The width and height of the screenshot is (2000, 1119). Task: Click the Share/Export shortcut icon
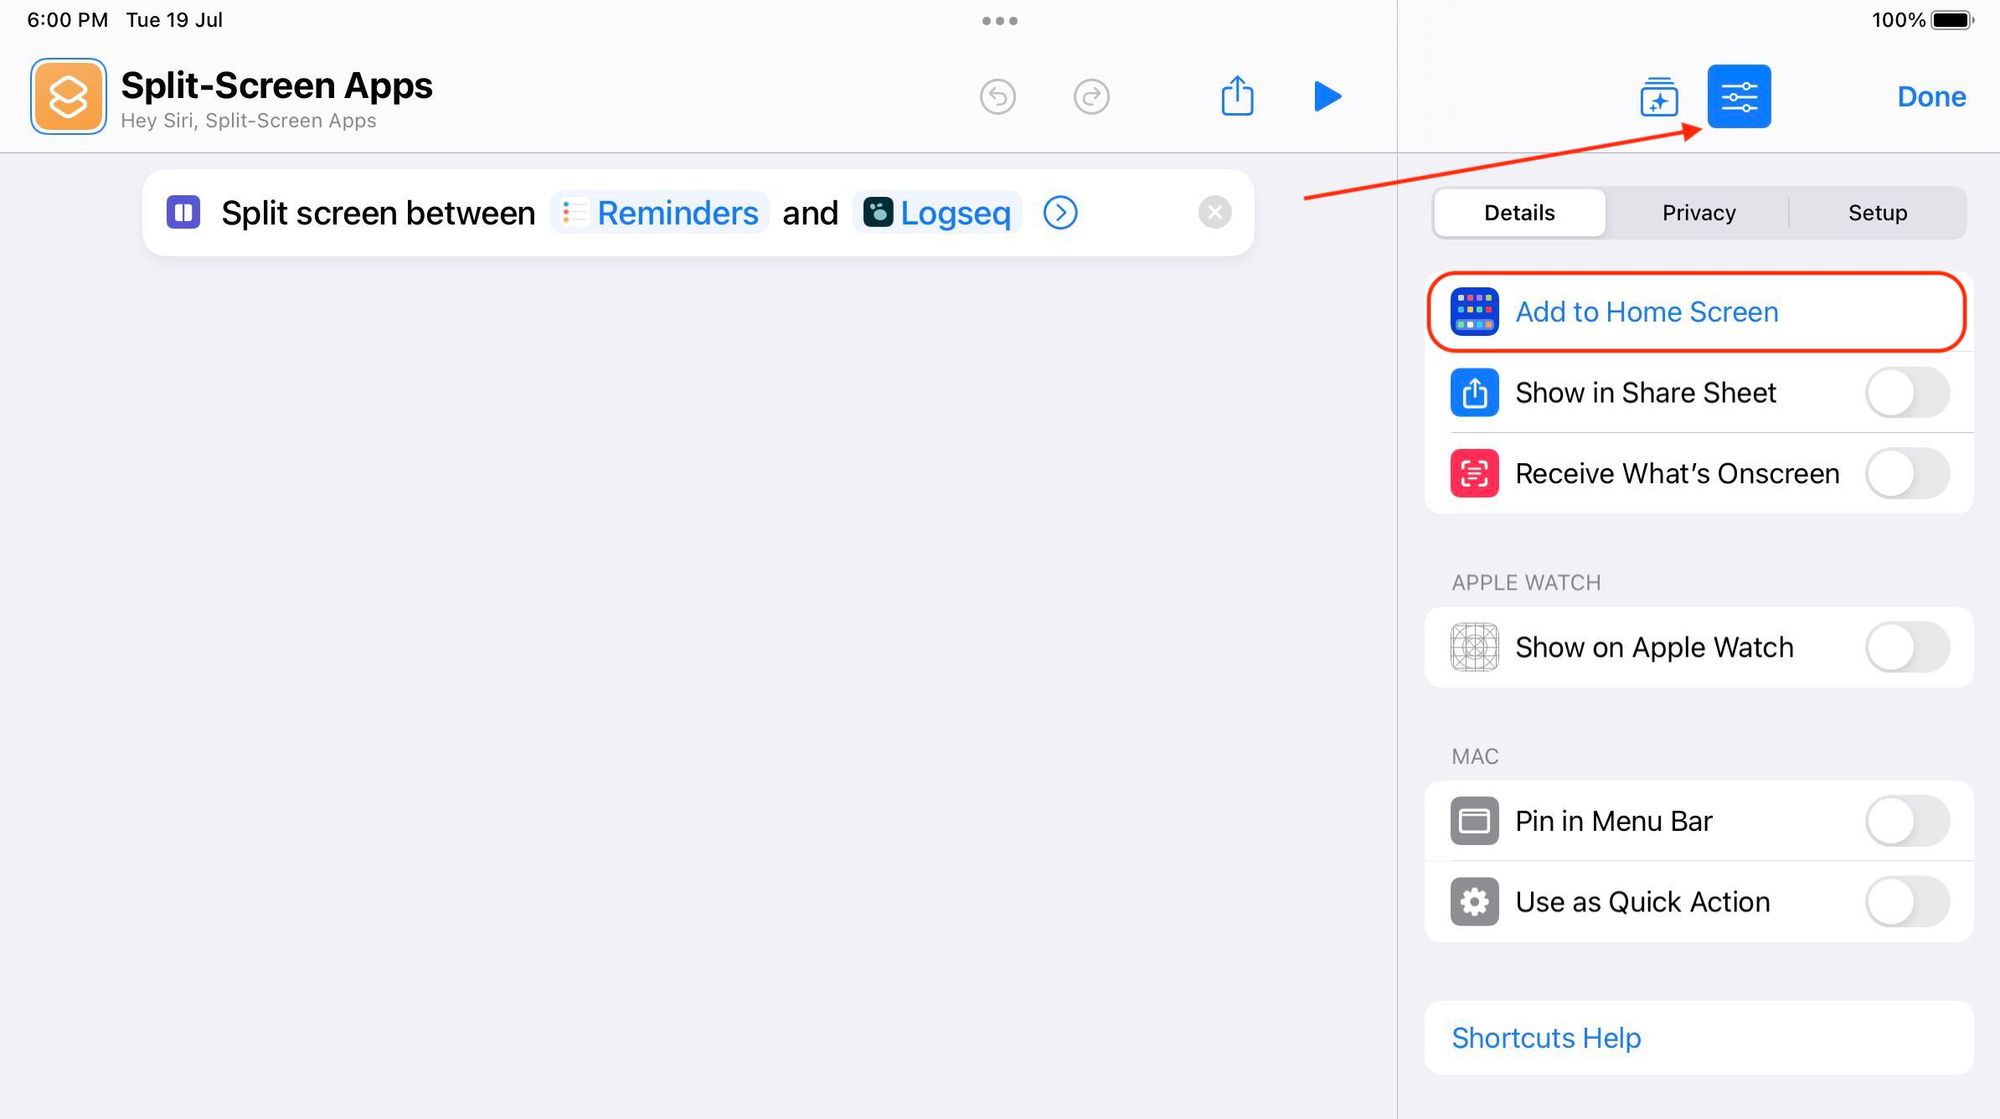pyautogui.click(x=1236, y=95)
